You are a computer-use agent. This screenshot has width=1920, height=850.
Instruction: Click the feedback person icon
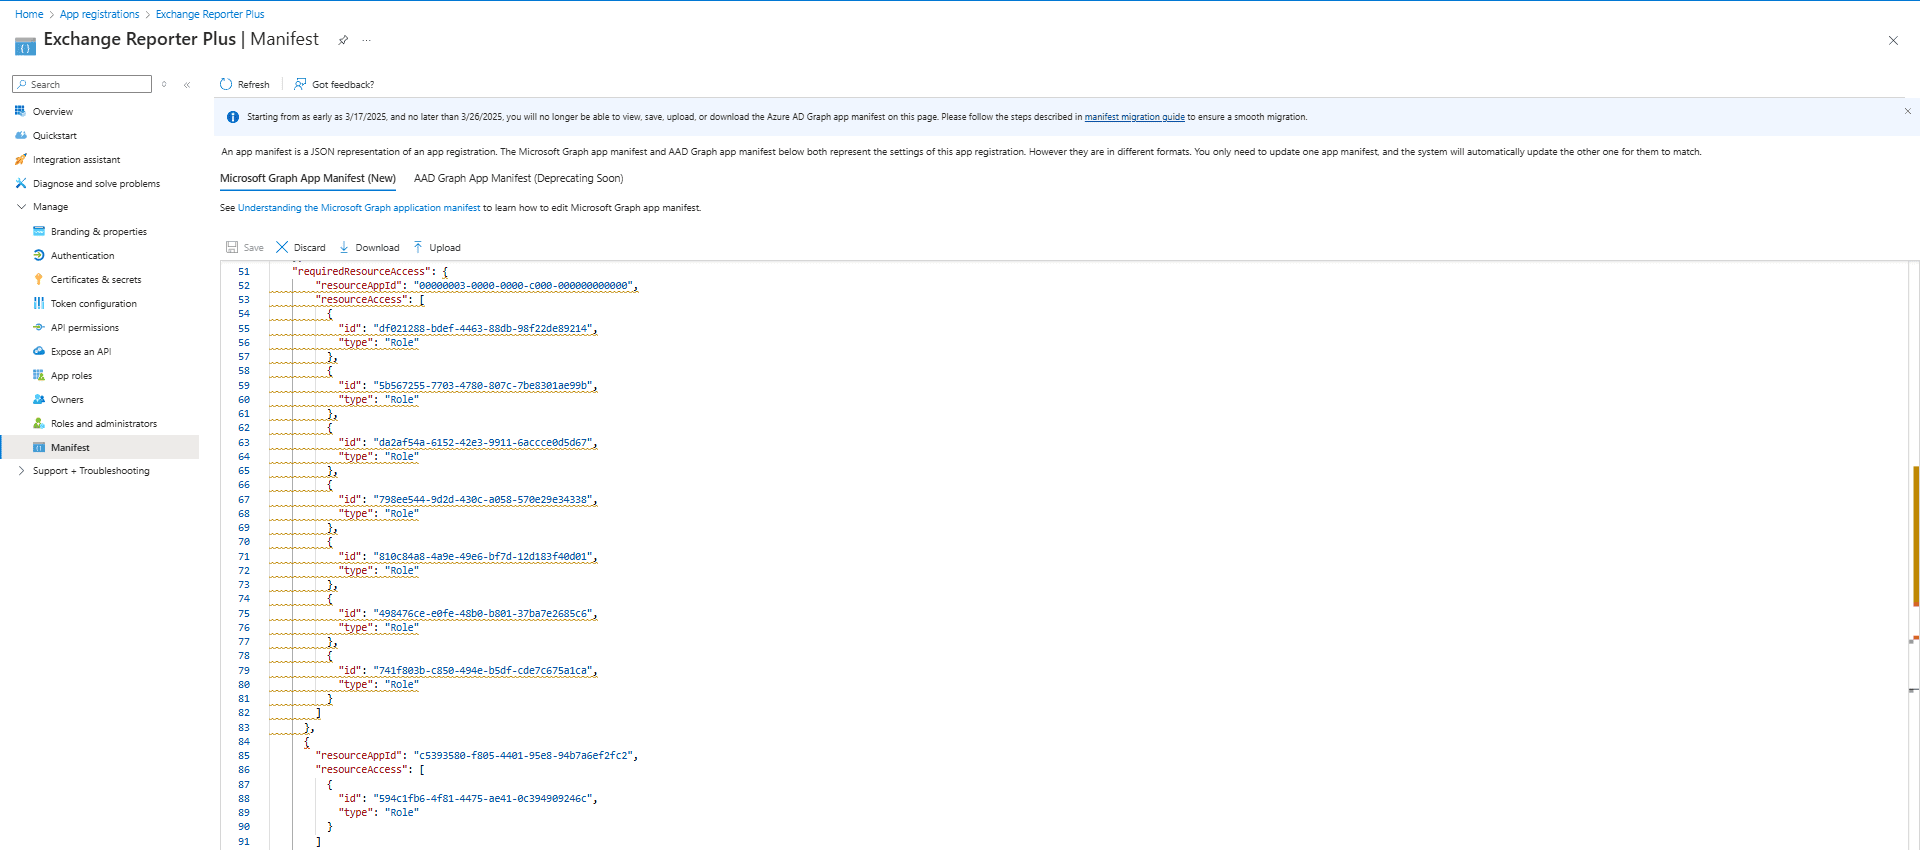click(x=300, y=84)
